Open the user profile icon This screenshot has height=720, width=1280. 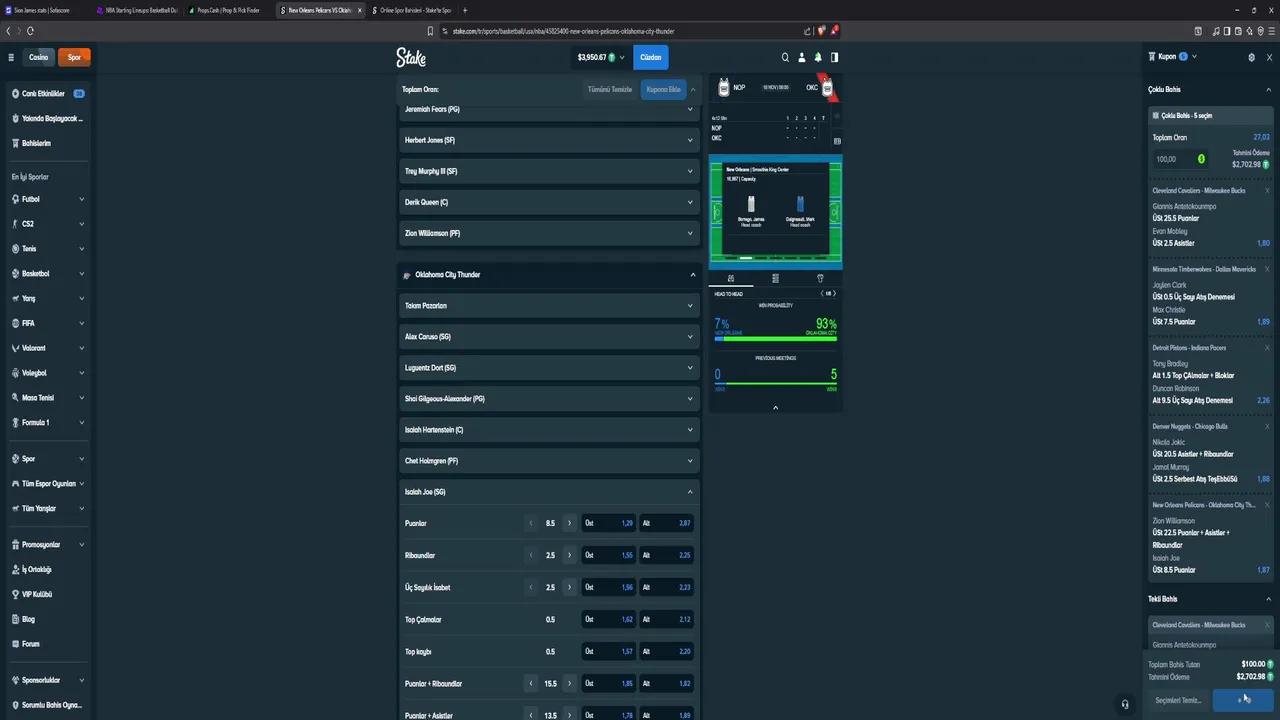tap(801, 57)
